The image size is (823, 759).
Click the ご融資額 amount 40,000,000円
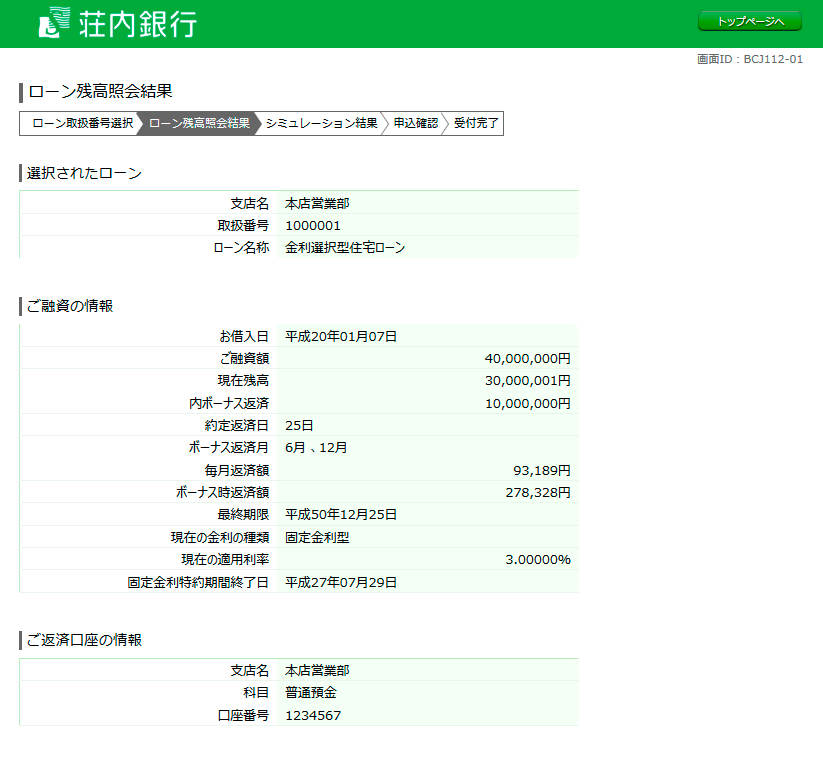point(527,358)
